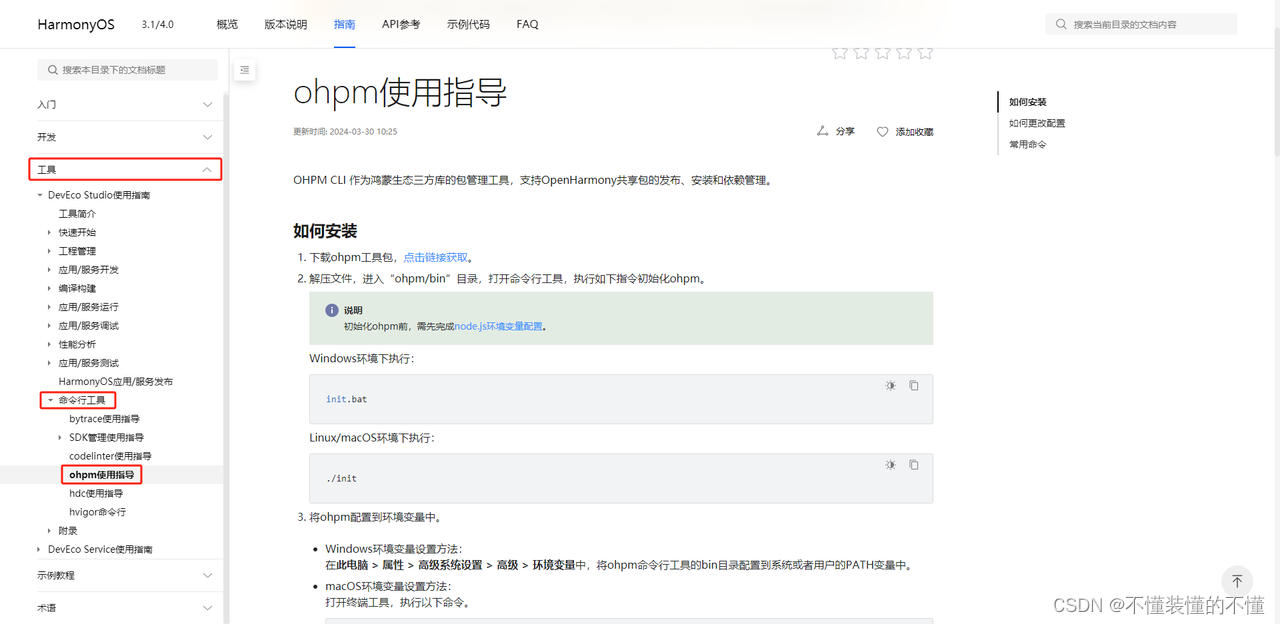The height and width of the screenshot is (624, 1280).
Task: Copy the init.bat code block
Action: tap(914, 386)
